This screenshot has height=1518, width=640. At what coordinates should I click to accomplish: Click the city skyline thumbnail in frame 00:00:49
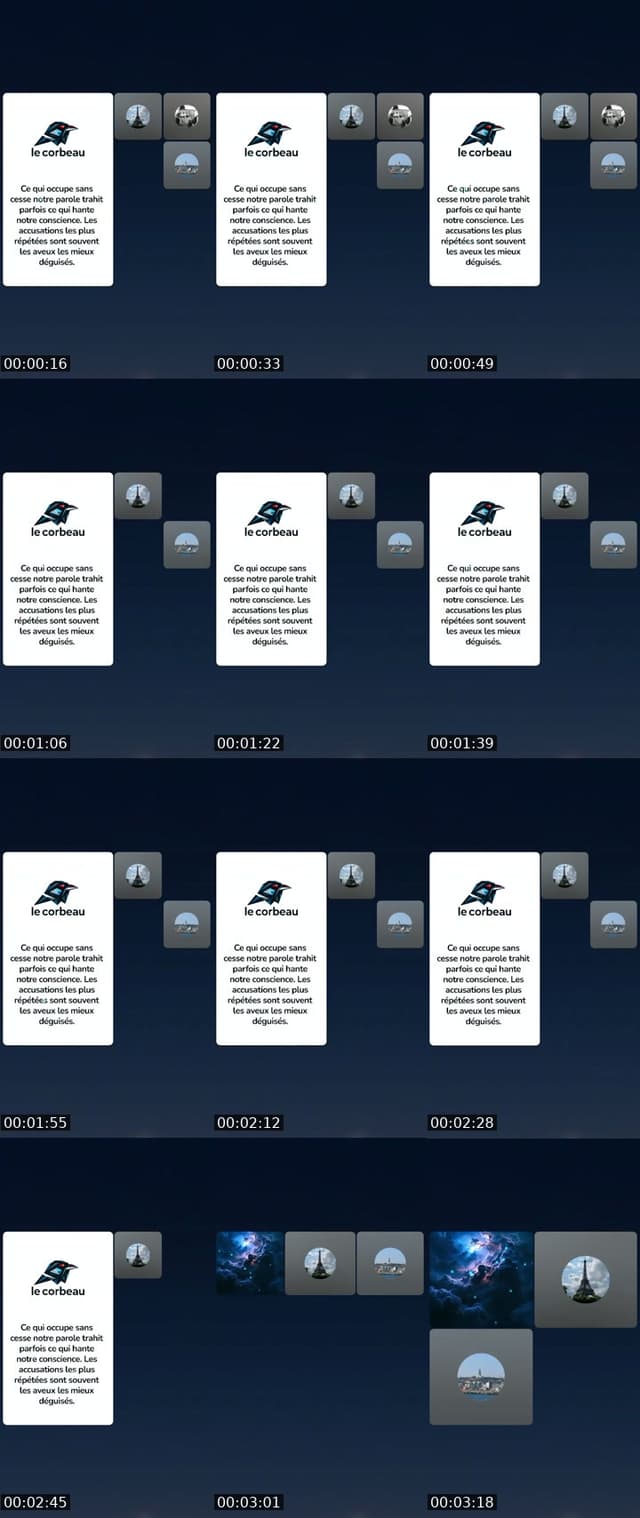tap(613, 165)
